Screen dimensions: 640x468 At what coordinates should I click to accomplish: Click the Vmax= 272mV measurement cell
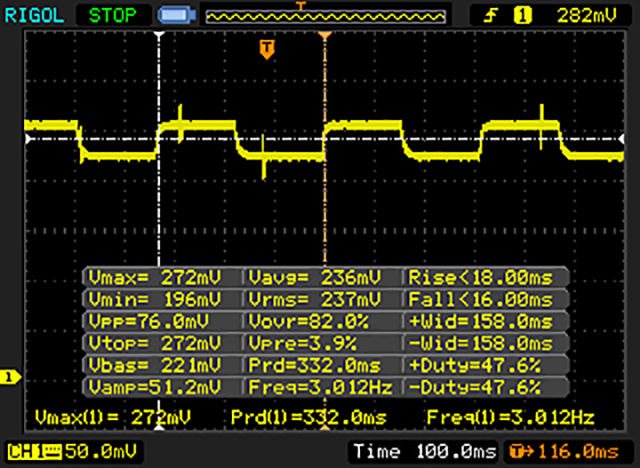[162, 277]
